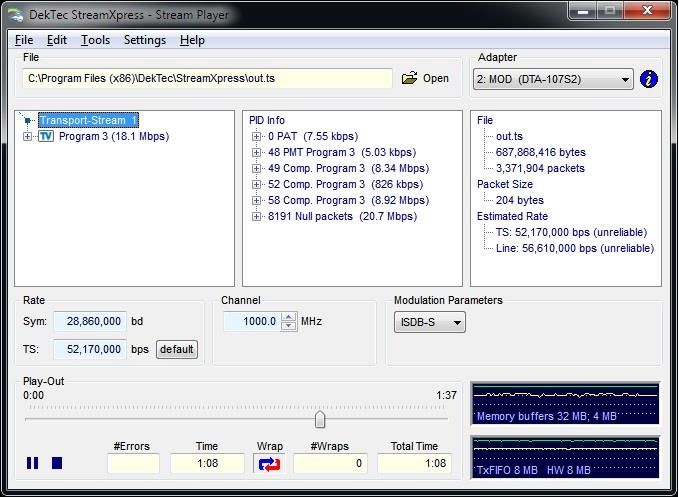
Task: Select Program 3 (18.1 Mbps) row
Action: point(114,136)
